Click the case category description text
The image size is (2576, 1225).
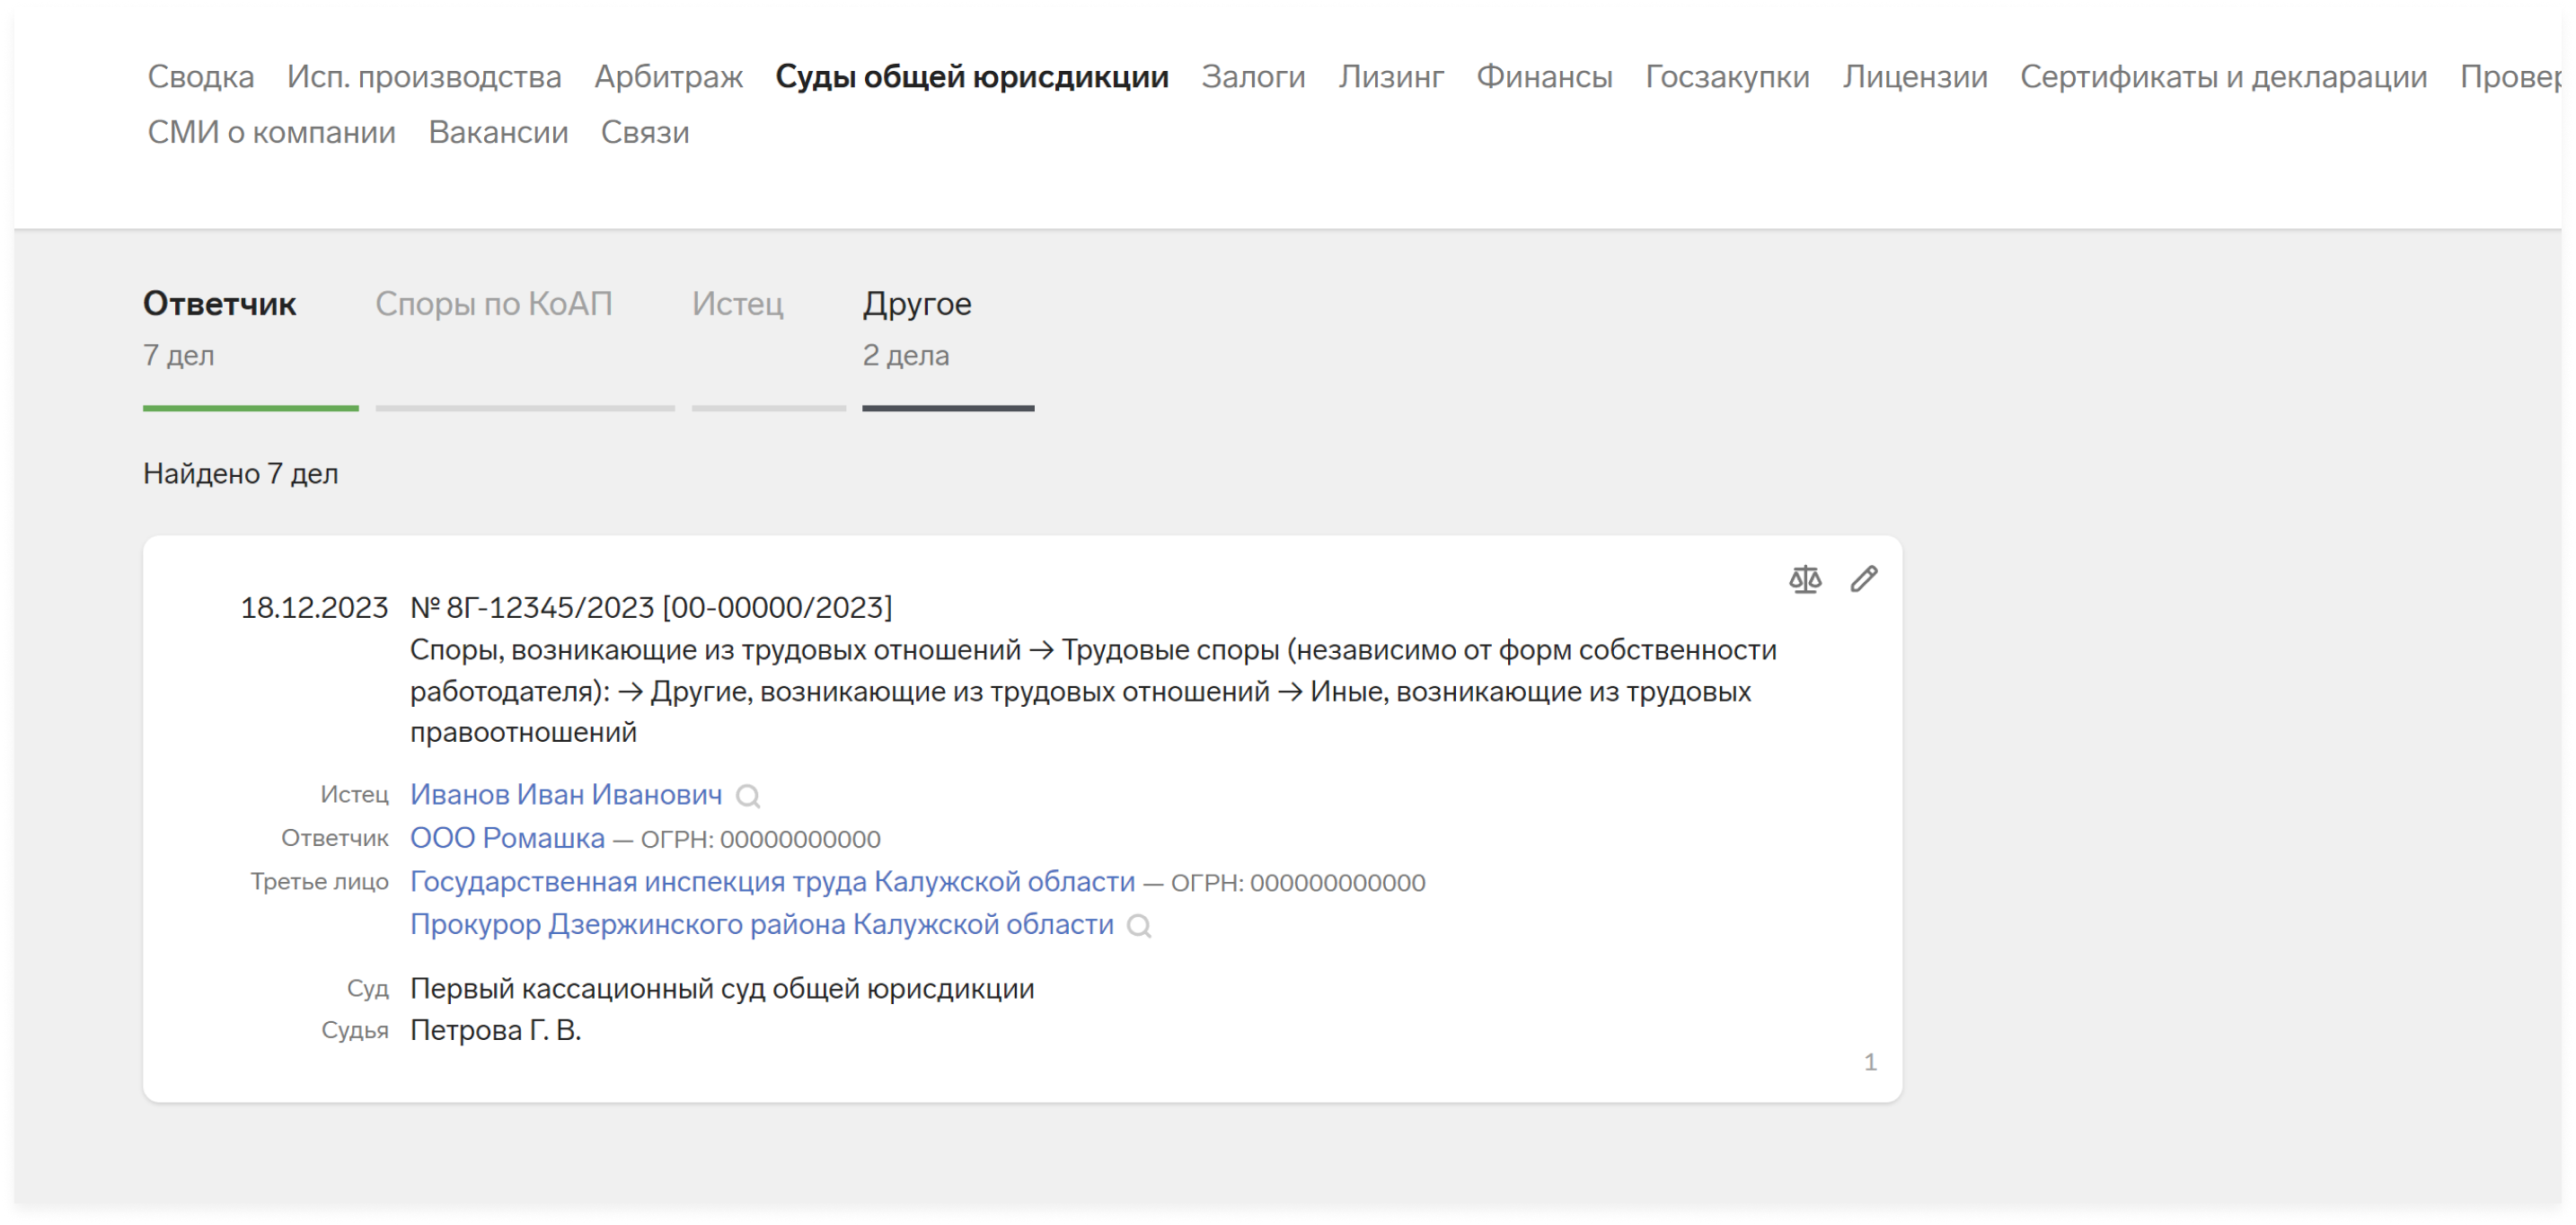[x=1093, y=692]
